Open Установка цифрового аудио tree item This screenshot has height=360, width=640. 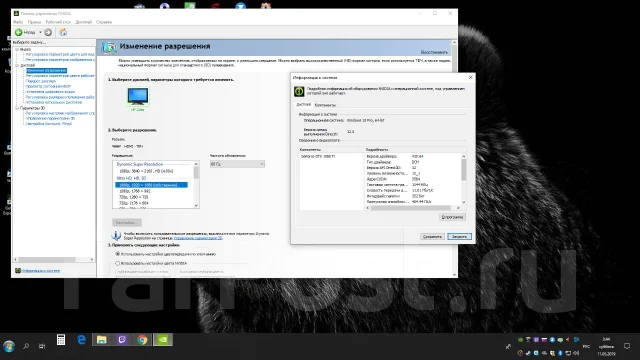pos(50,92)
